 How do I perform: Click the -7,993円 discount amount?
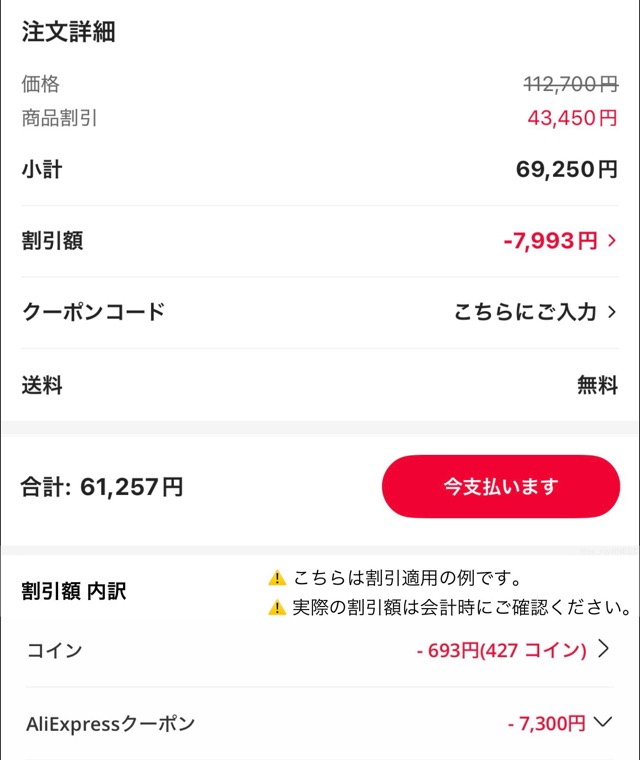click(x=550, y=241)
